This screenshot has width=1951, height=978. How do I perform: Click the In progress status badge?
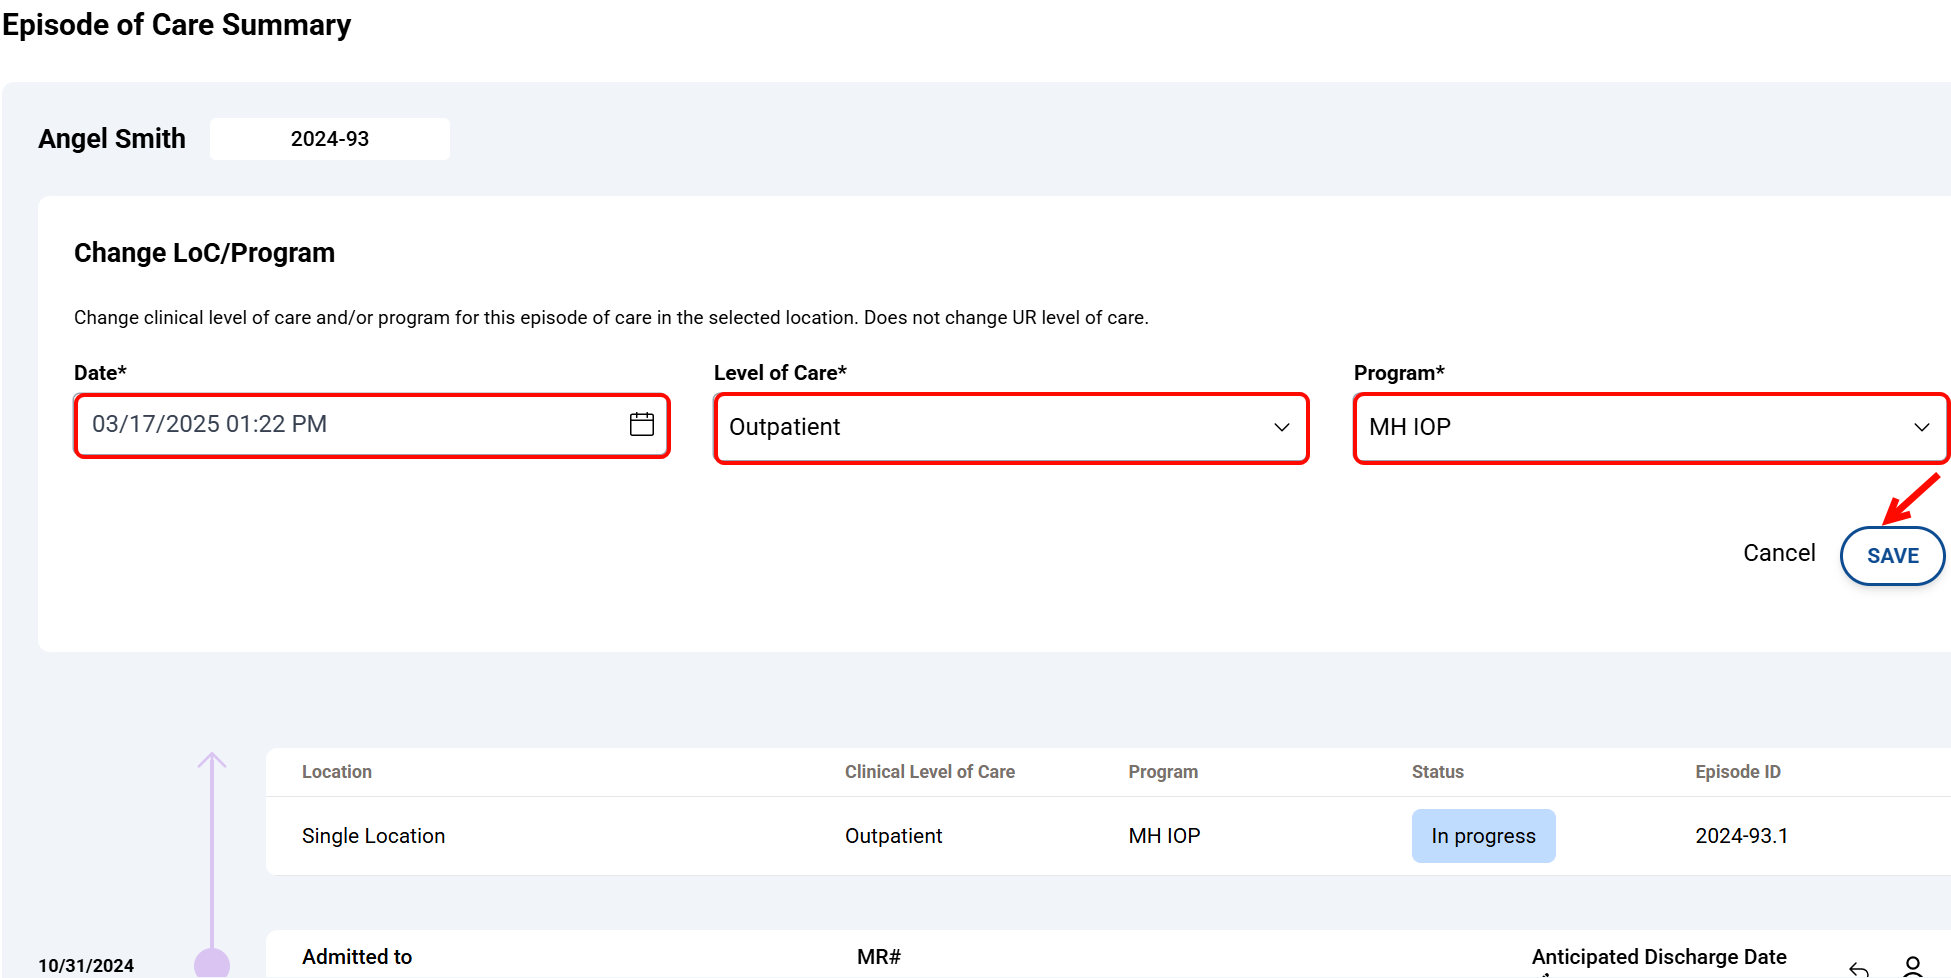[x=1482, y=836]
